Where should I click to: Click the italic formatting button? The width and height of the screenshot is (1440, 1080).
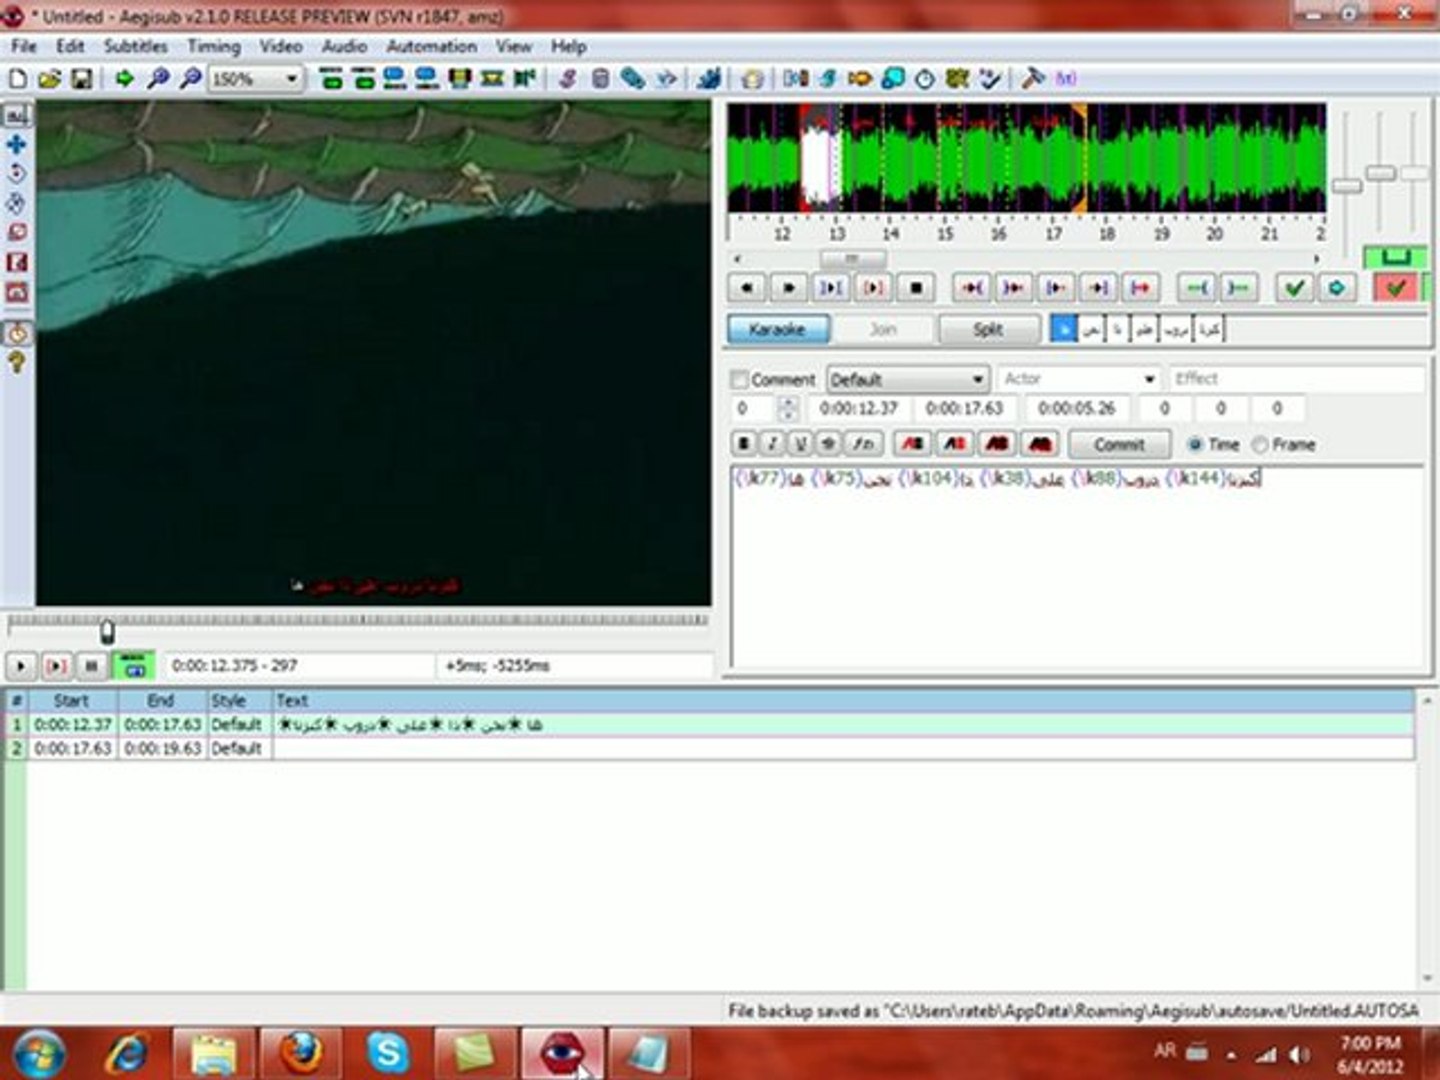pyautogui.click(x=771, y=444)
